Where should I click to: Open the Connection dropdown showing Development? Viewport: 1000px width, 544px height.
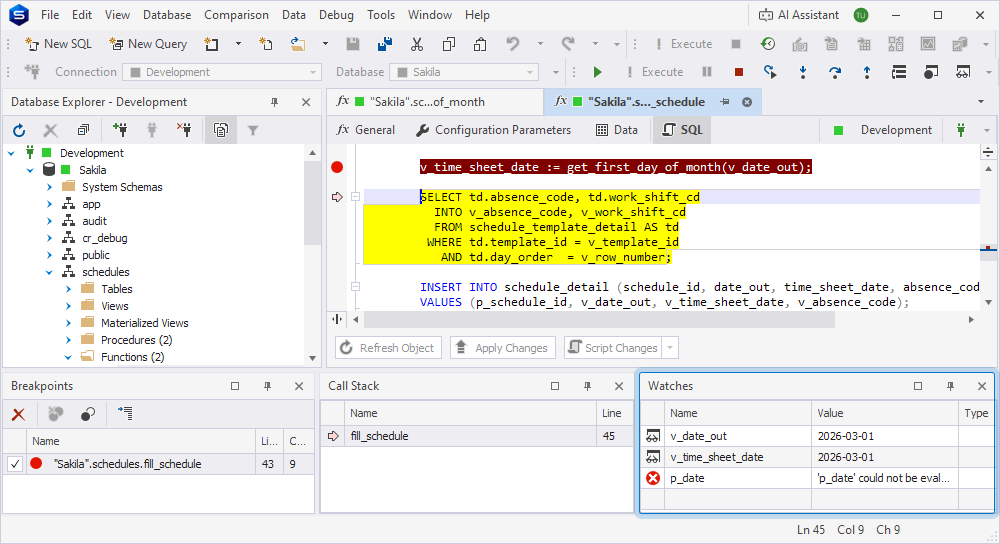(x=222, y=72)
